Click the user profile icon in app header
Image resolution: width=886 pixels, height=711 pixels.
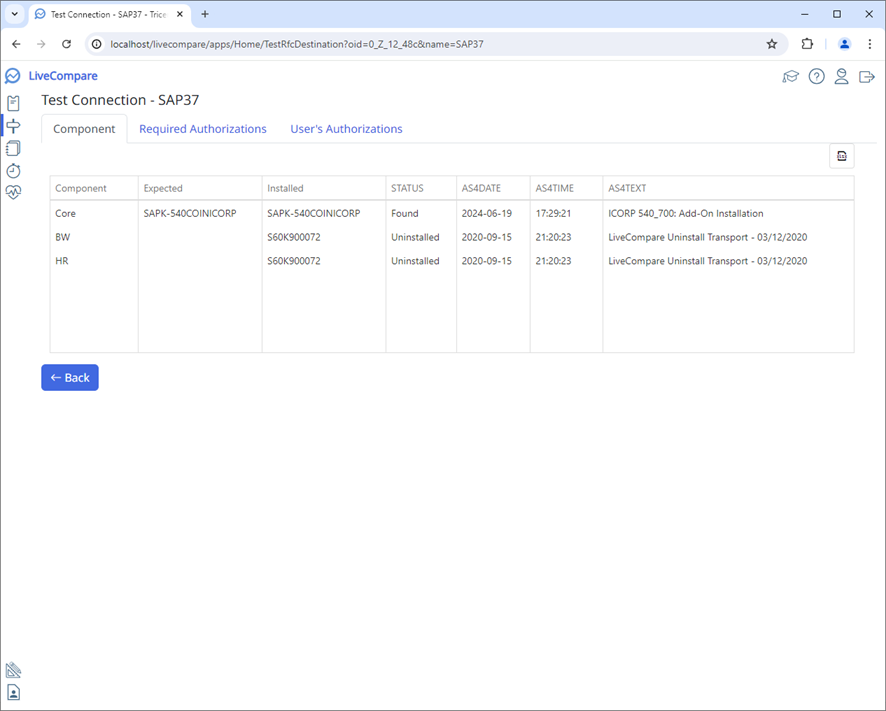(x=841, y=77)
